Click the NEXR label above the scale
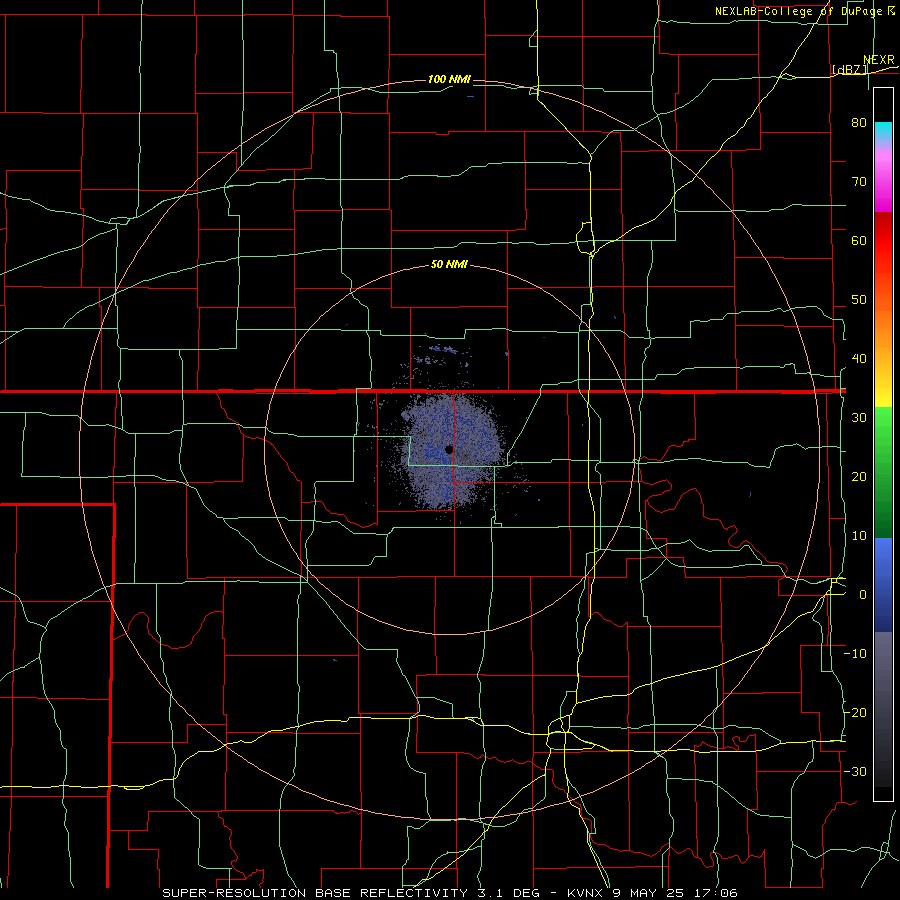900x900 pixels. point(878,60)
